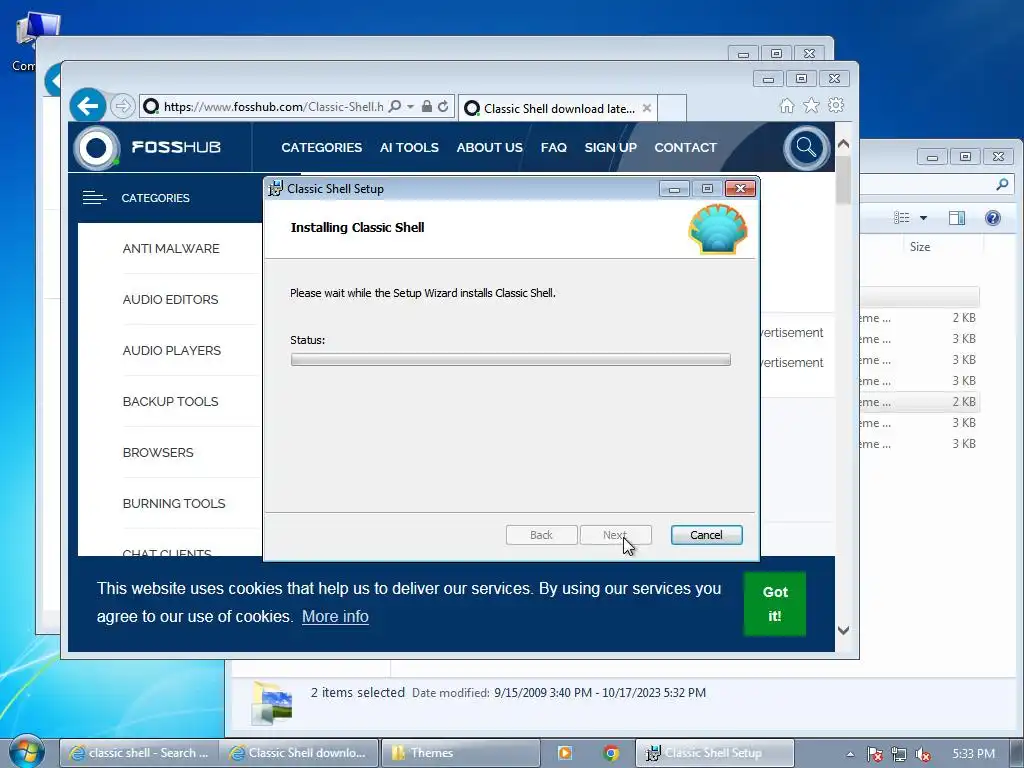Screen dimensions: 1024x768
Task: Click the browser scrollbar down arrow
Action: [x=843, y=630]
